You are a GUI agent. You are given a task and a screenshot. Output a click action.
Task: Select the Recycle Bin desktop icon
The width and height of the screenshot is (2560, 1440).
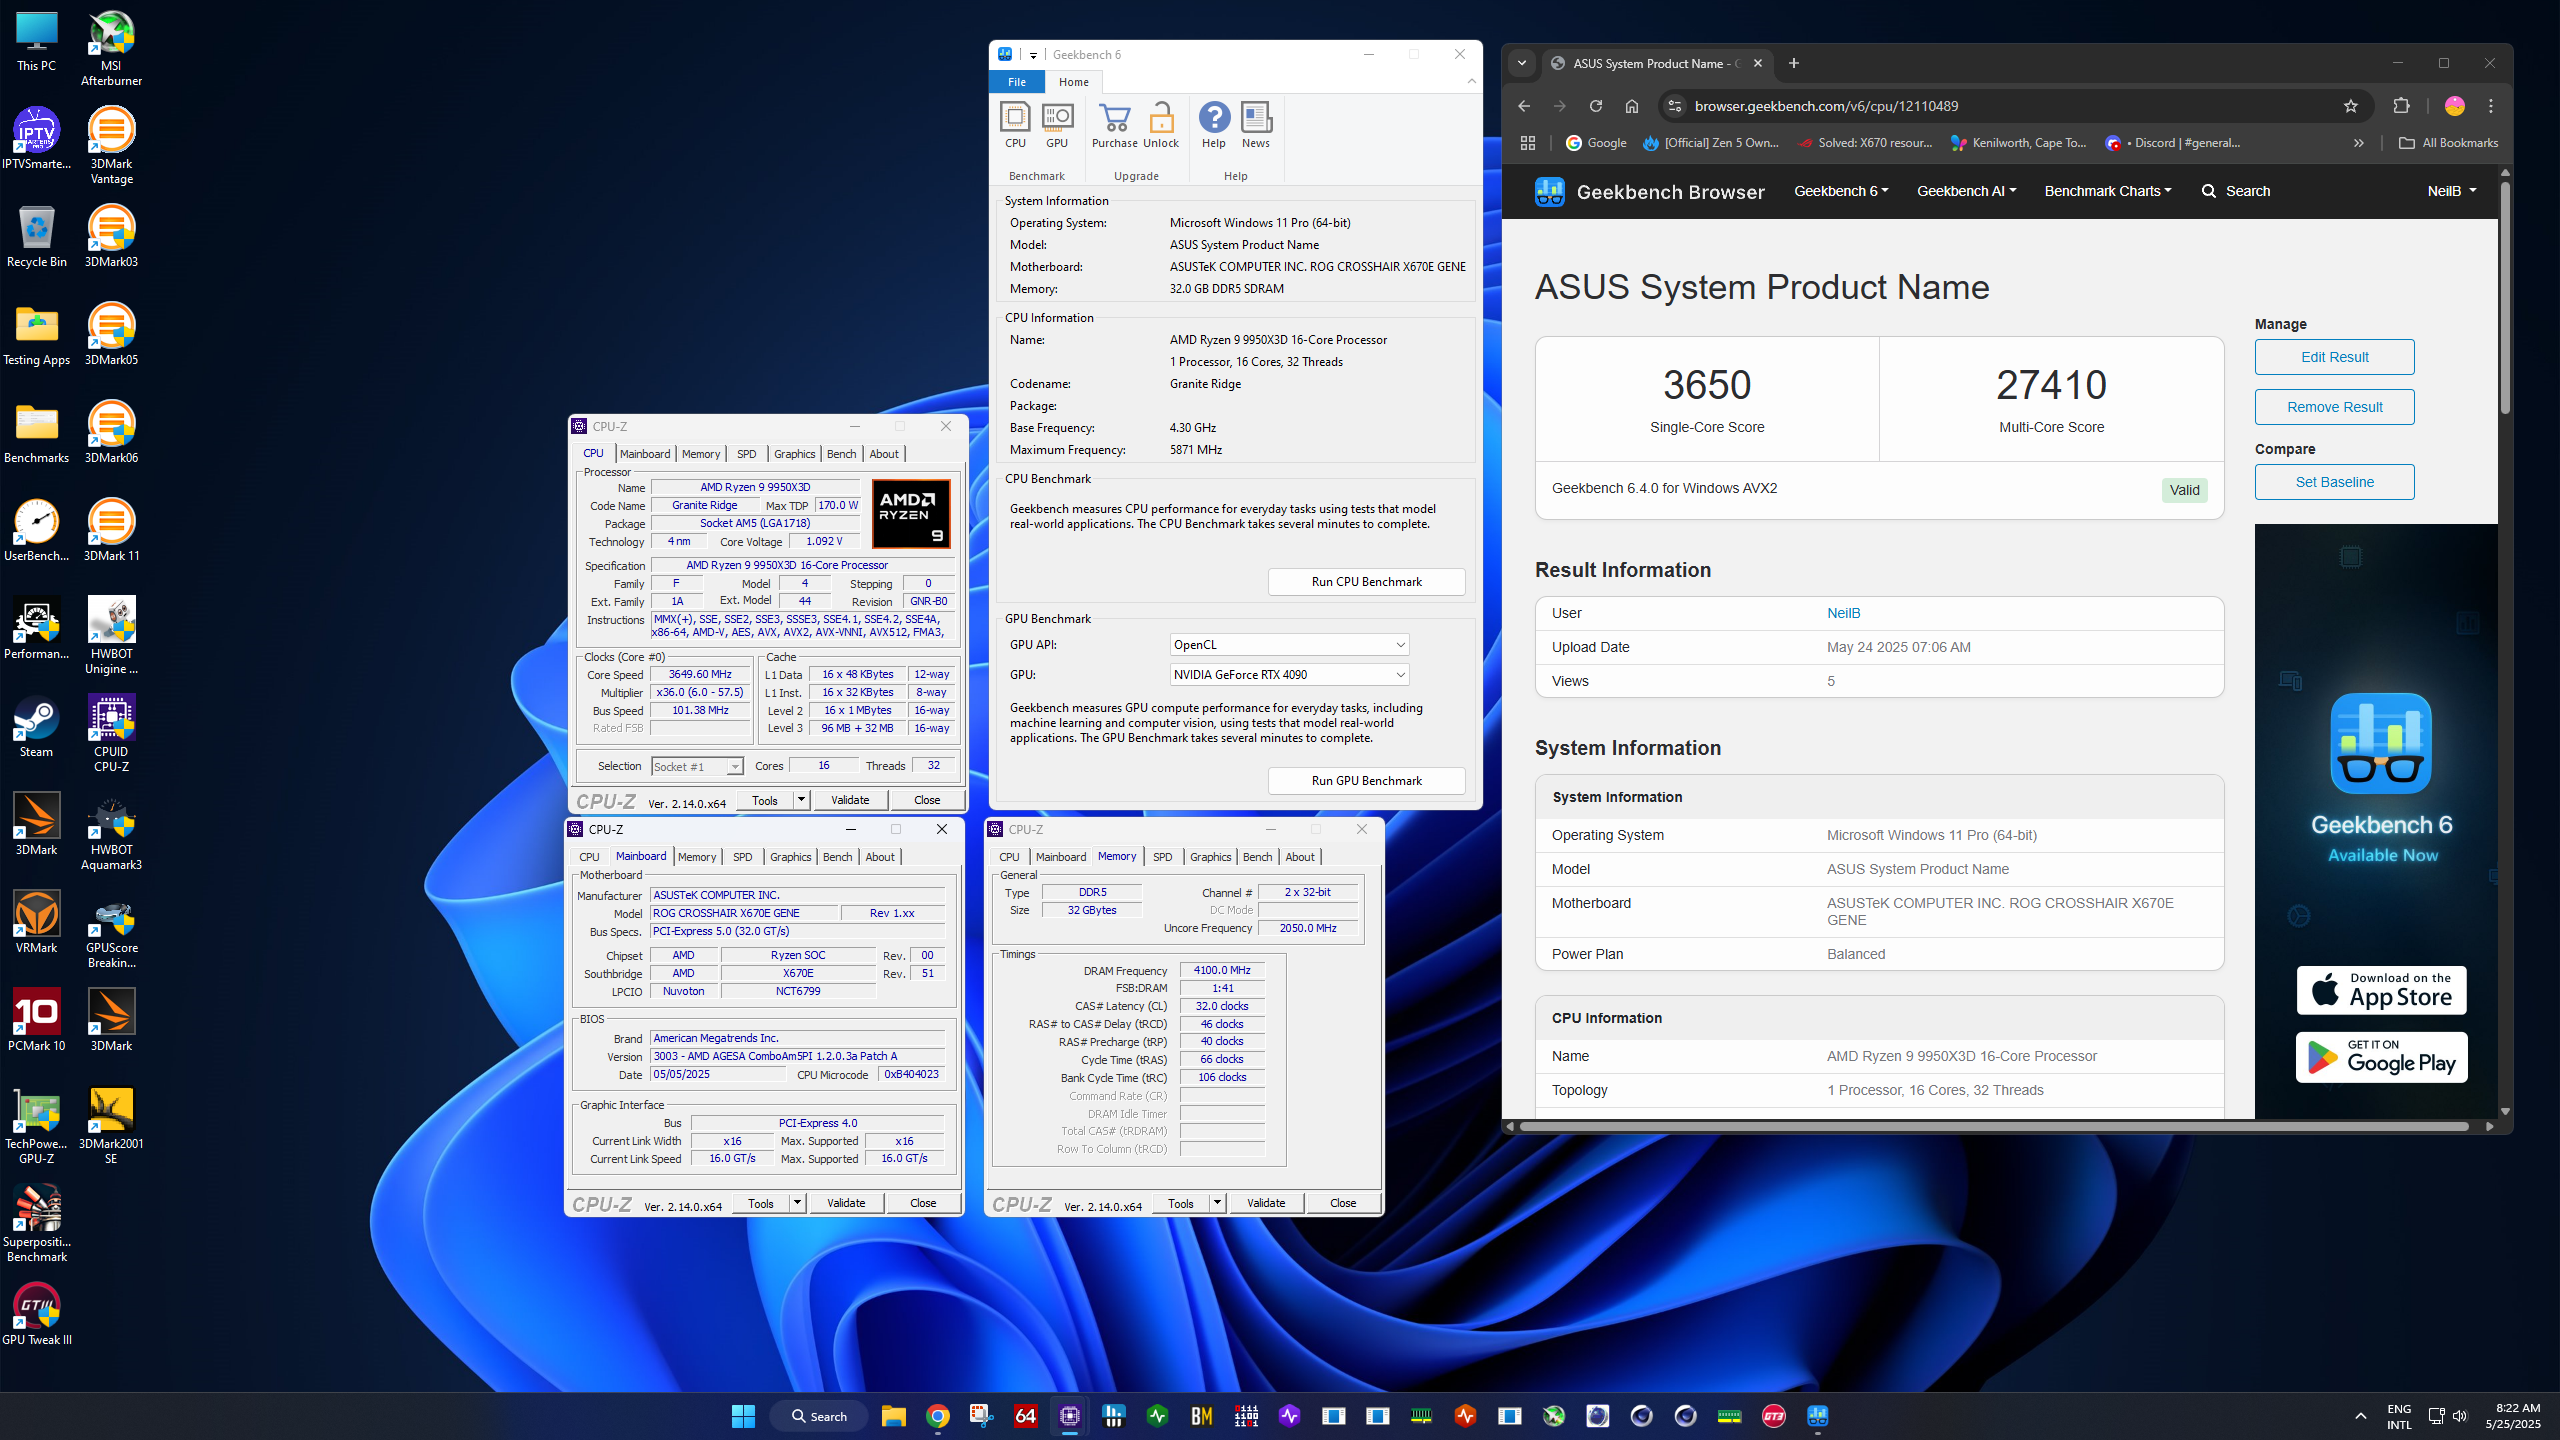37,237
